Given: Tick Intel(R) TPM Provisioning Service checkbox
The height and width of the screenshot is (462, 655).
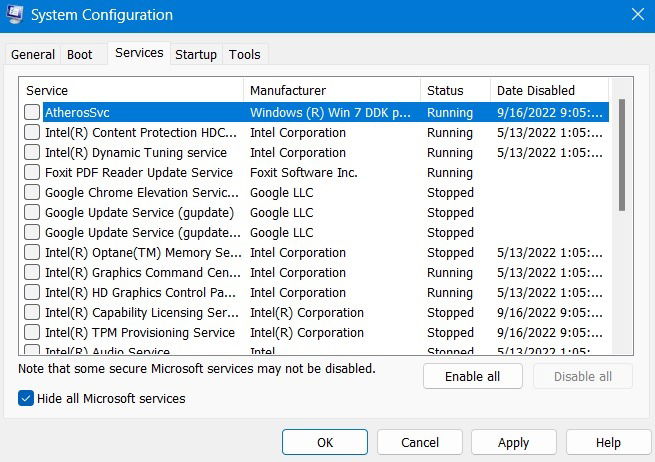Looking at the screenshot, I should (32, 332).
